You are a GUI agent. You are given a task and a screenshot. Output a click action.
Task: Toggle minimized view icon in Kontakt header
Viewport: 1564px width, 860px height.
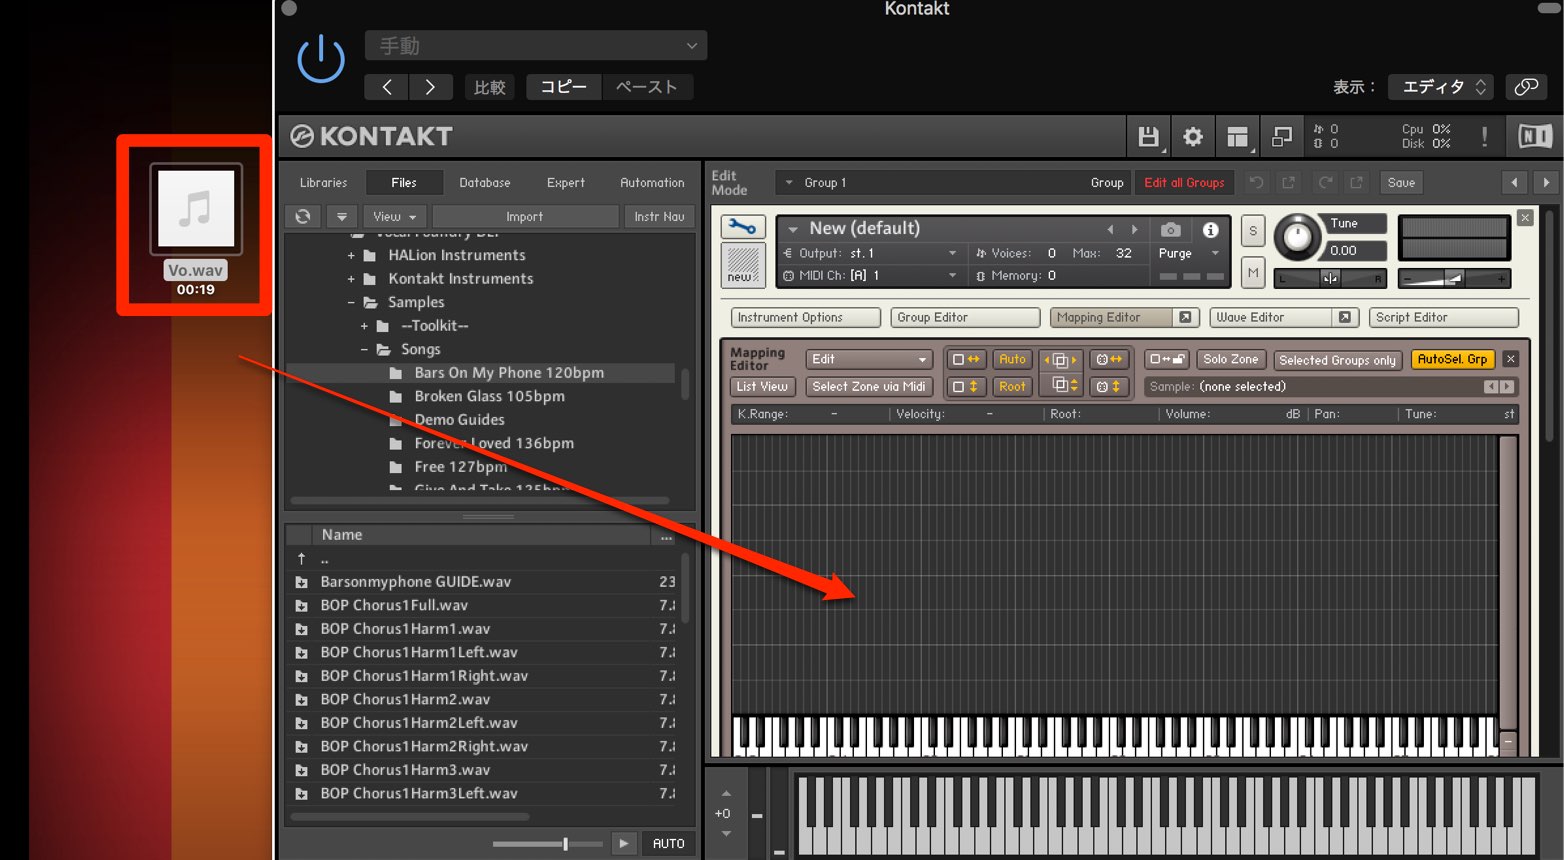tap(1281, 137)
